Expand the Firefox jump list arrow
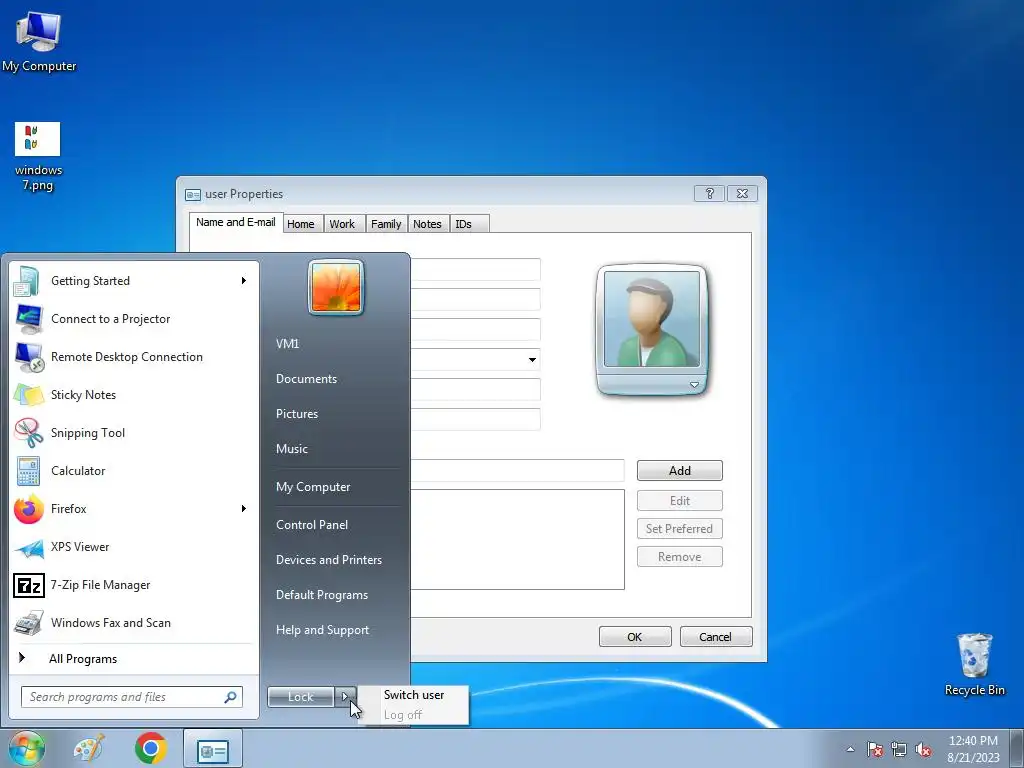 [244, 509]
